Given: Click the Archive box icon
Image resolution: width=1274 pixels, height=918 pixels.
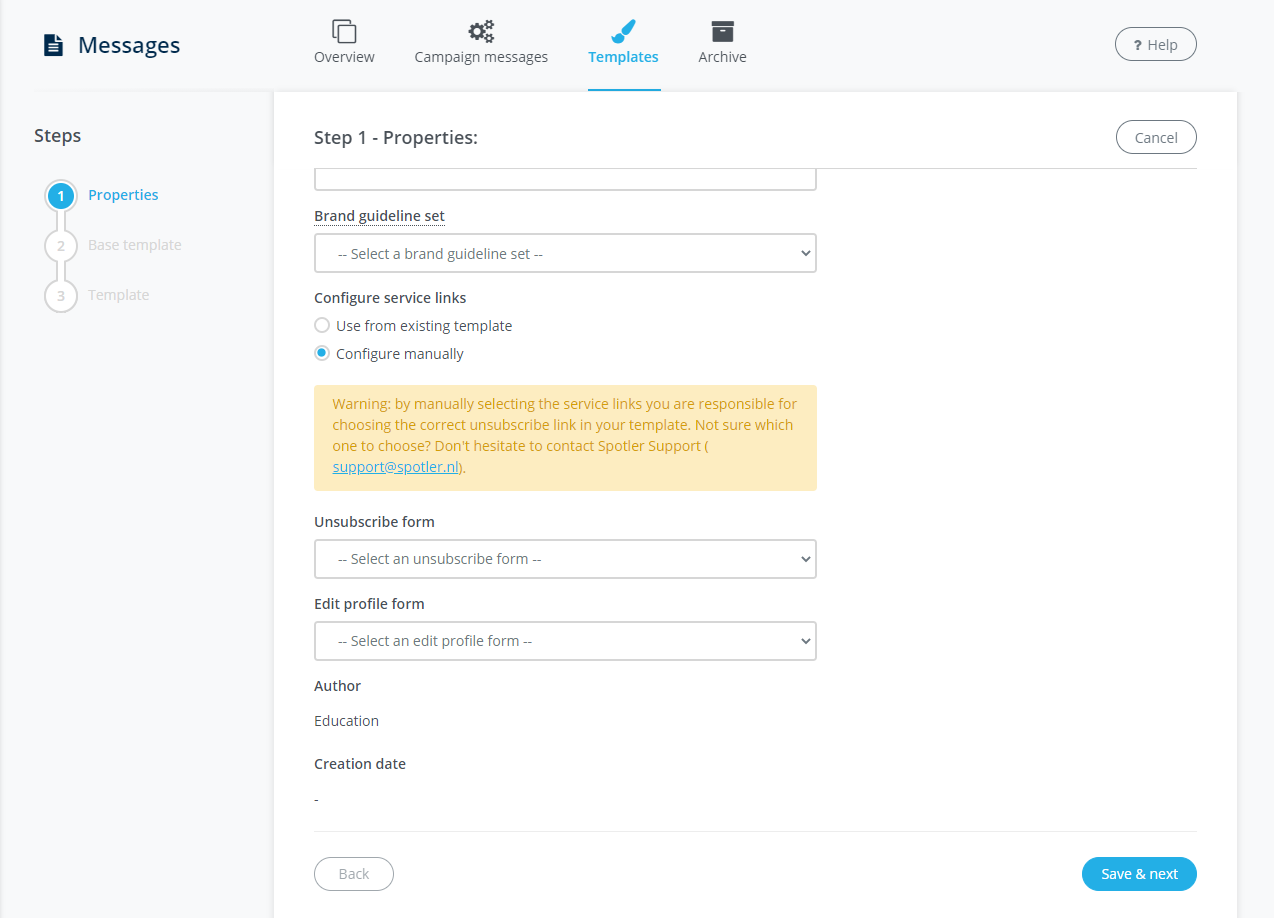Looking at the screenshot, I should pyautogui.click(x=722, y=31).
